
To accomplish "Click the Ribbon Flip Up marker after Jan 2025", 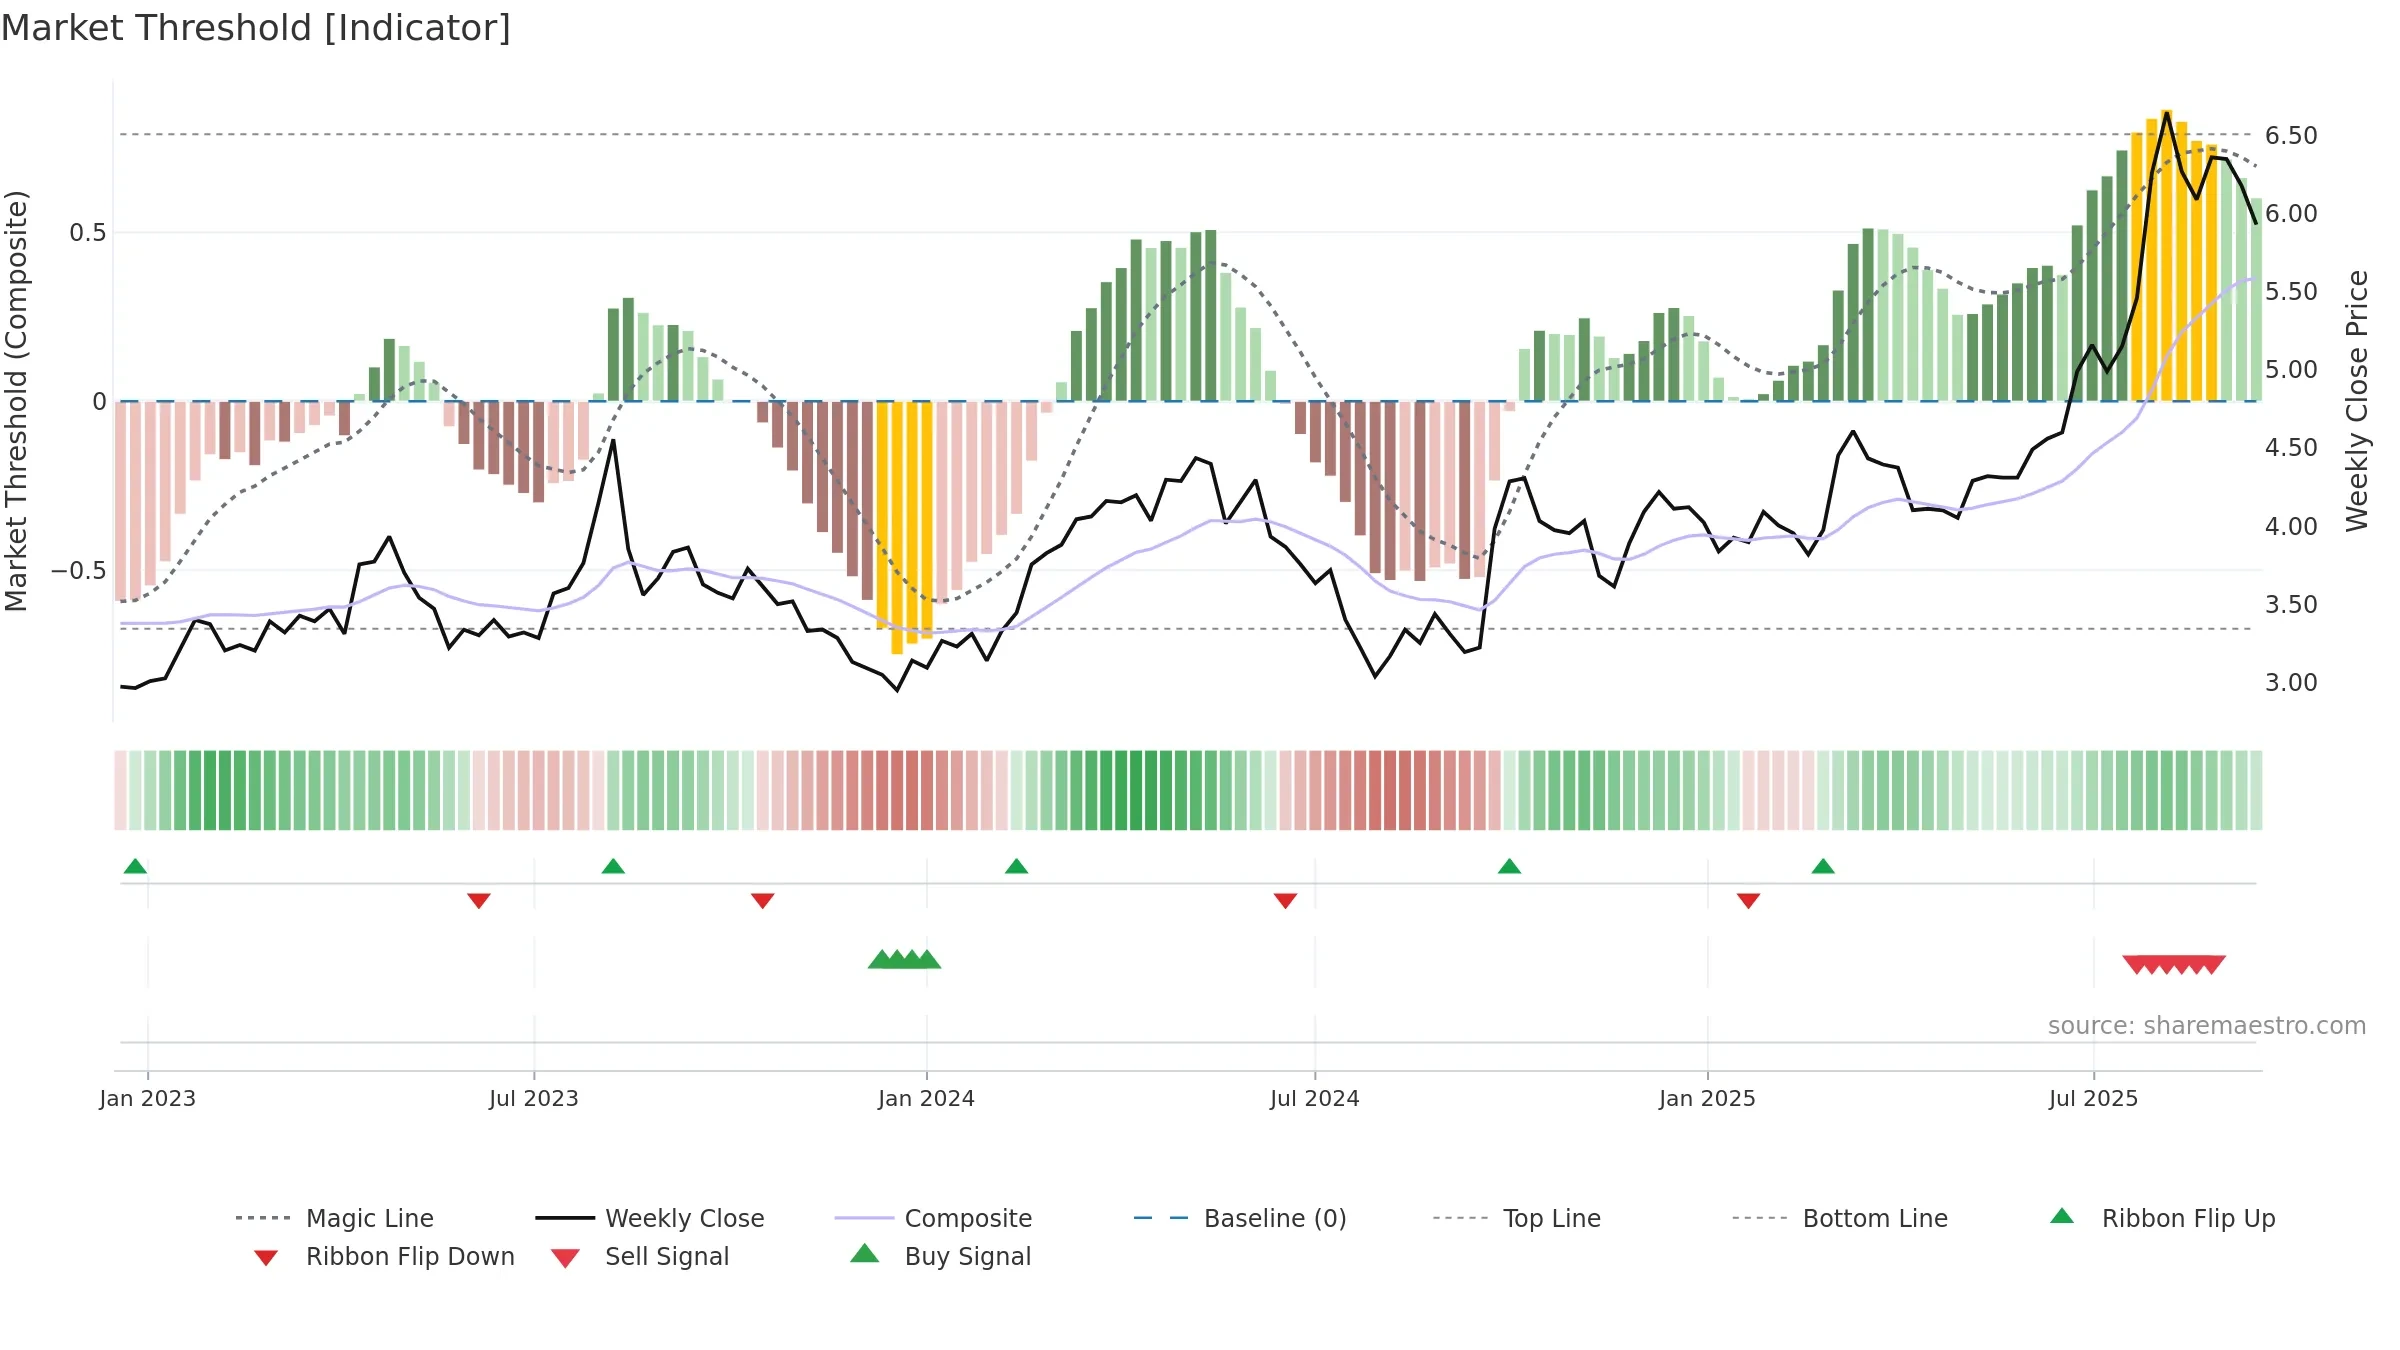I will tap(1823, 866).
